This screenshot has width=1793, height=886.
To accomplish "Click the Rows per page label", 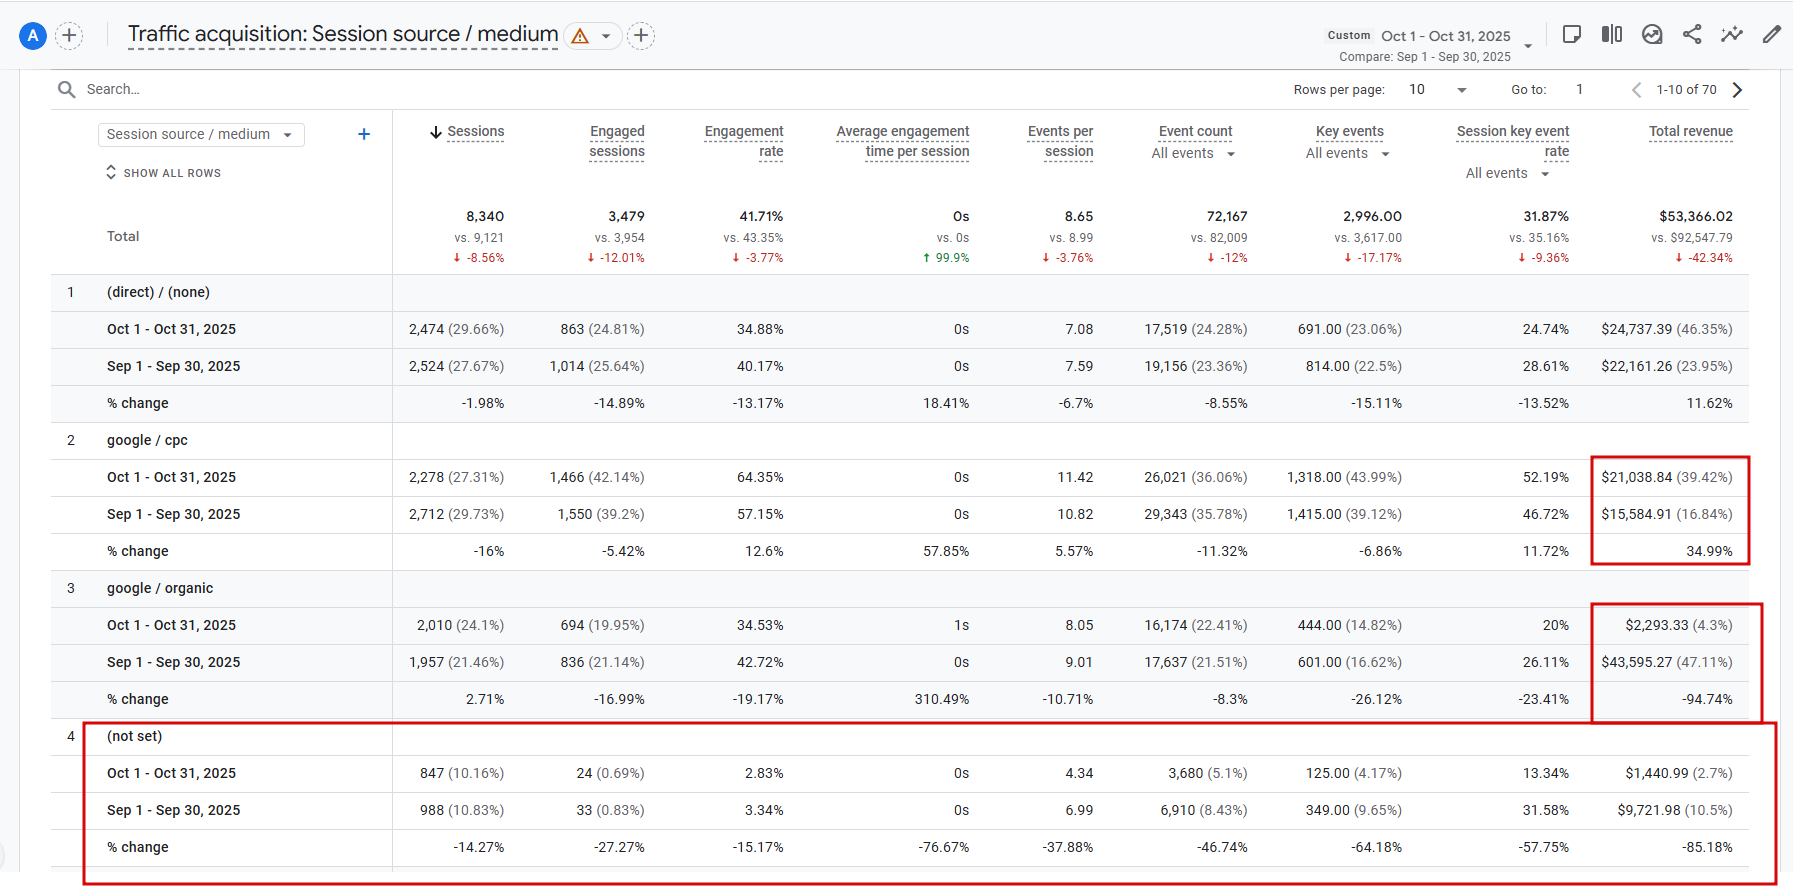I will click(x=1339, y=90).
